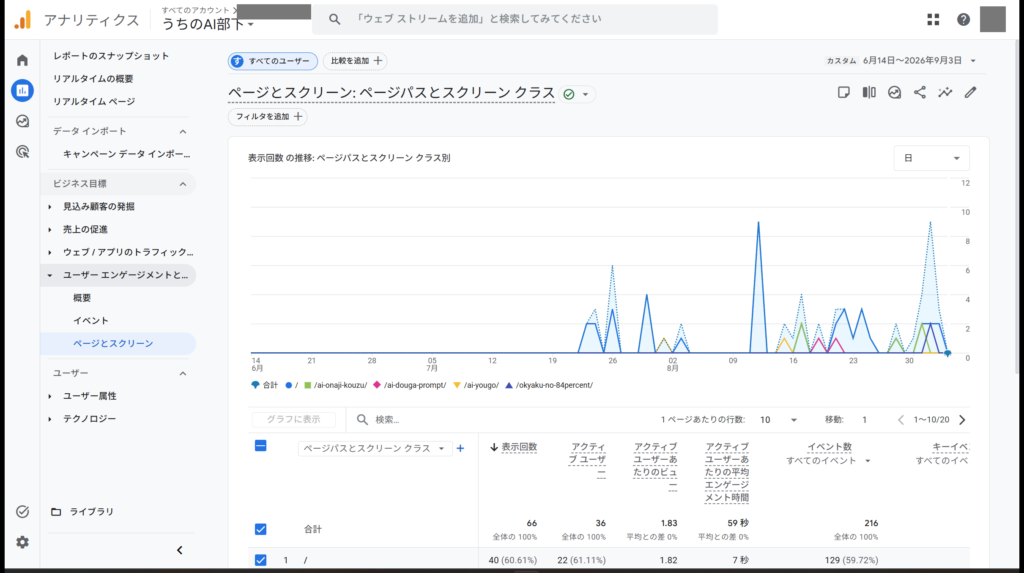Image resolution: width=1024 pixels, height=573 pixels.
Task: Sort by イベント数 column header
Action: (x=829, y=447)
